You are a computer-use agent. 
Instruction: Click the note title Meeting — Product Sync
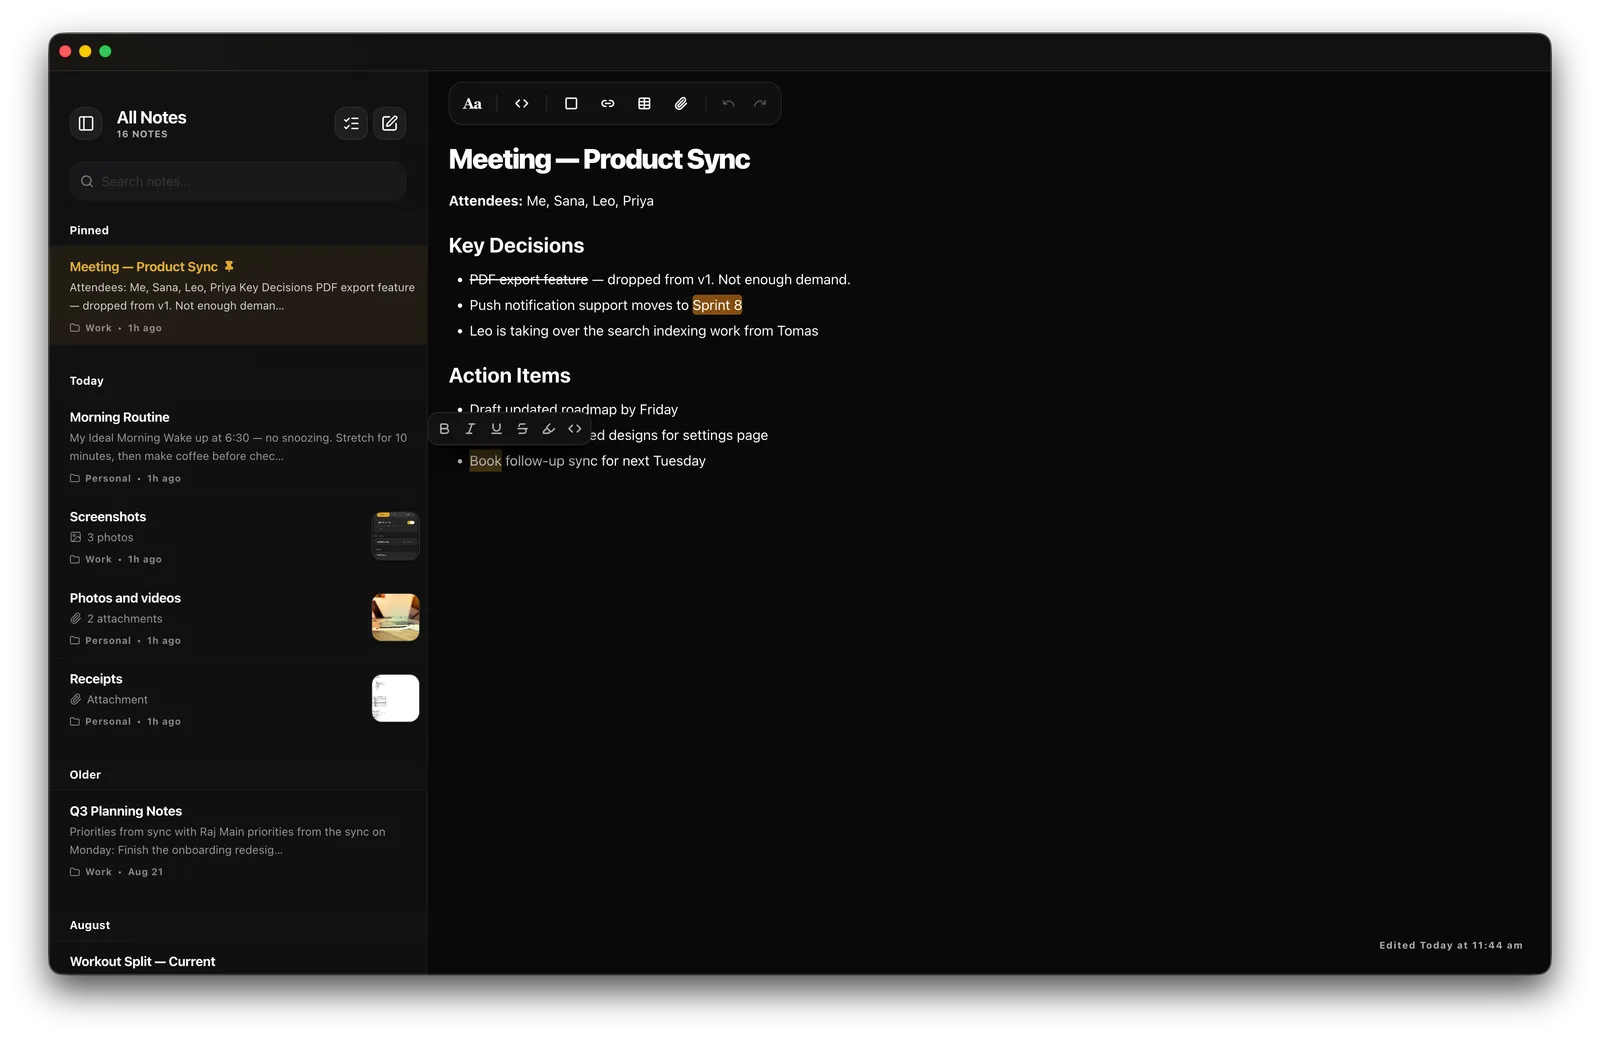(599, 159)
